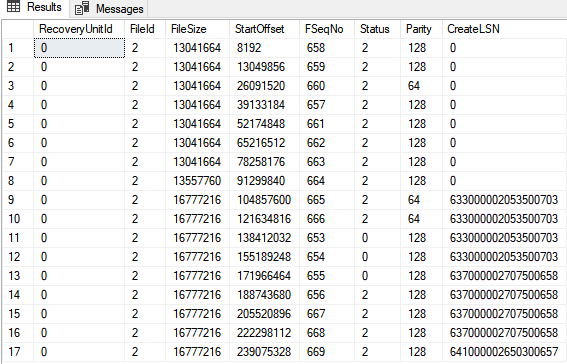Viewport: 567px width, 364px height.
Task: Click the Messages tab icon
Action: tap(82, 8)
